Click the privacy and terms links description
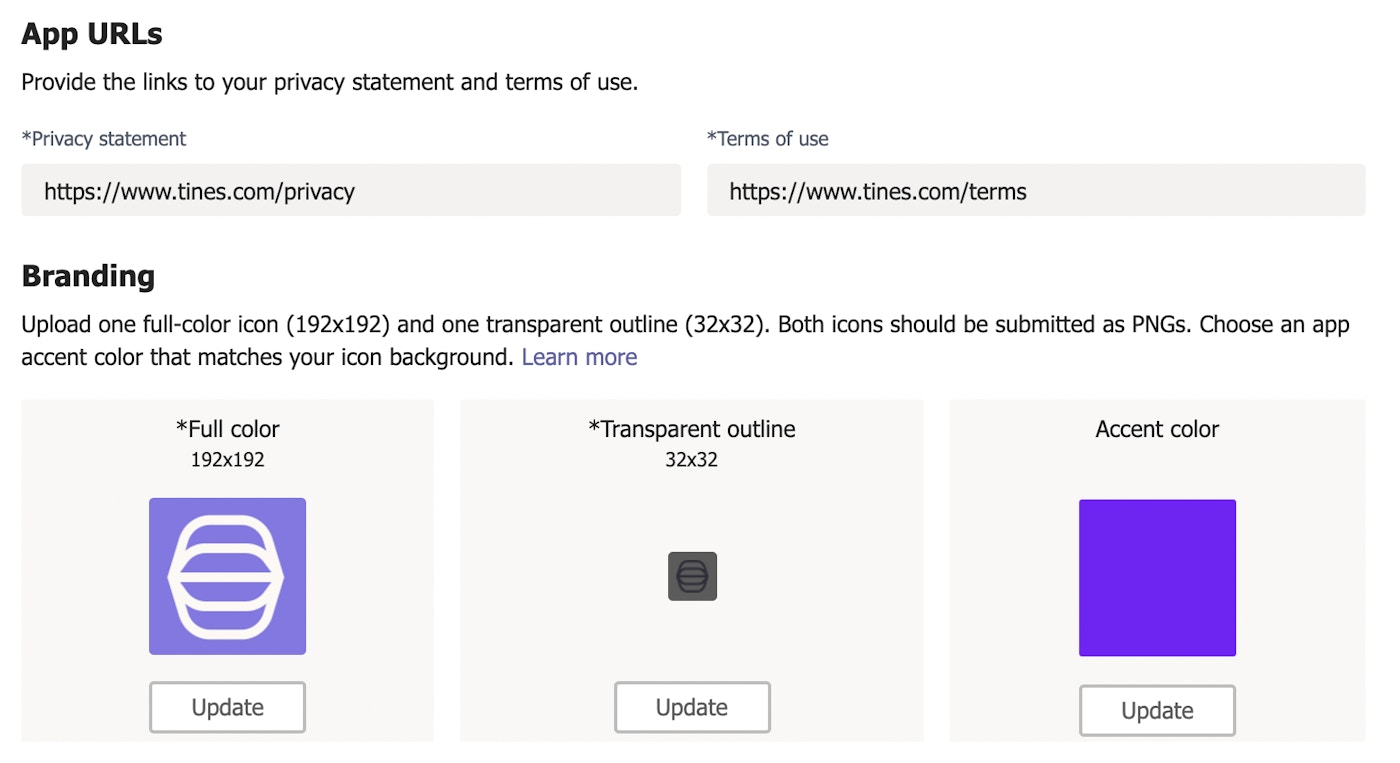The height and width of the screenshot is (763, 1400). [329, 82]
